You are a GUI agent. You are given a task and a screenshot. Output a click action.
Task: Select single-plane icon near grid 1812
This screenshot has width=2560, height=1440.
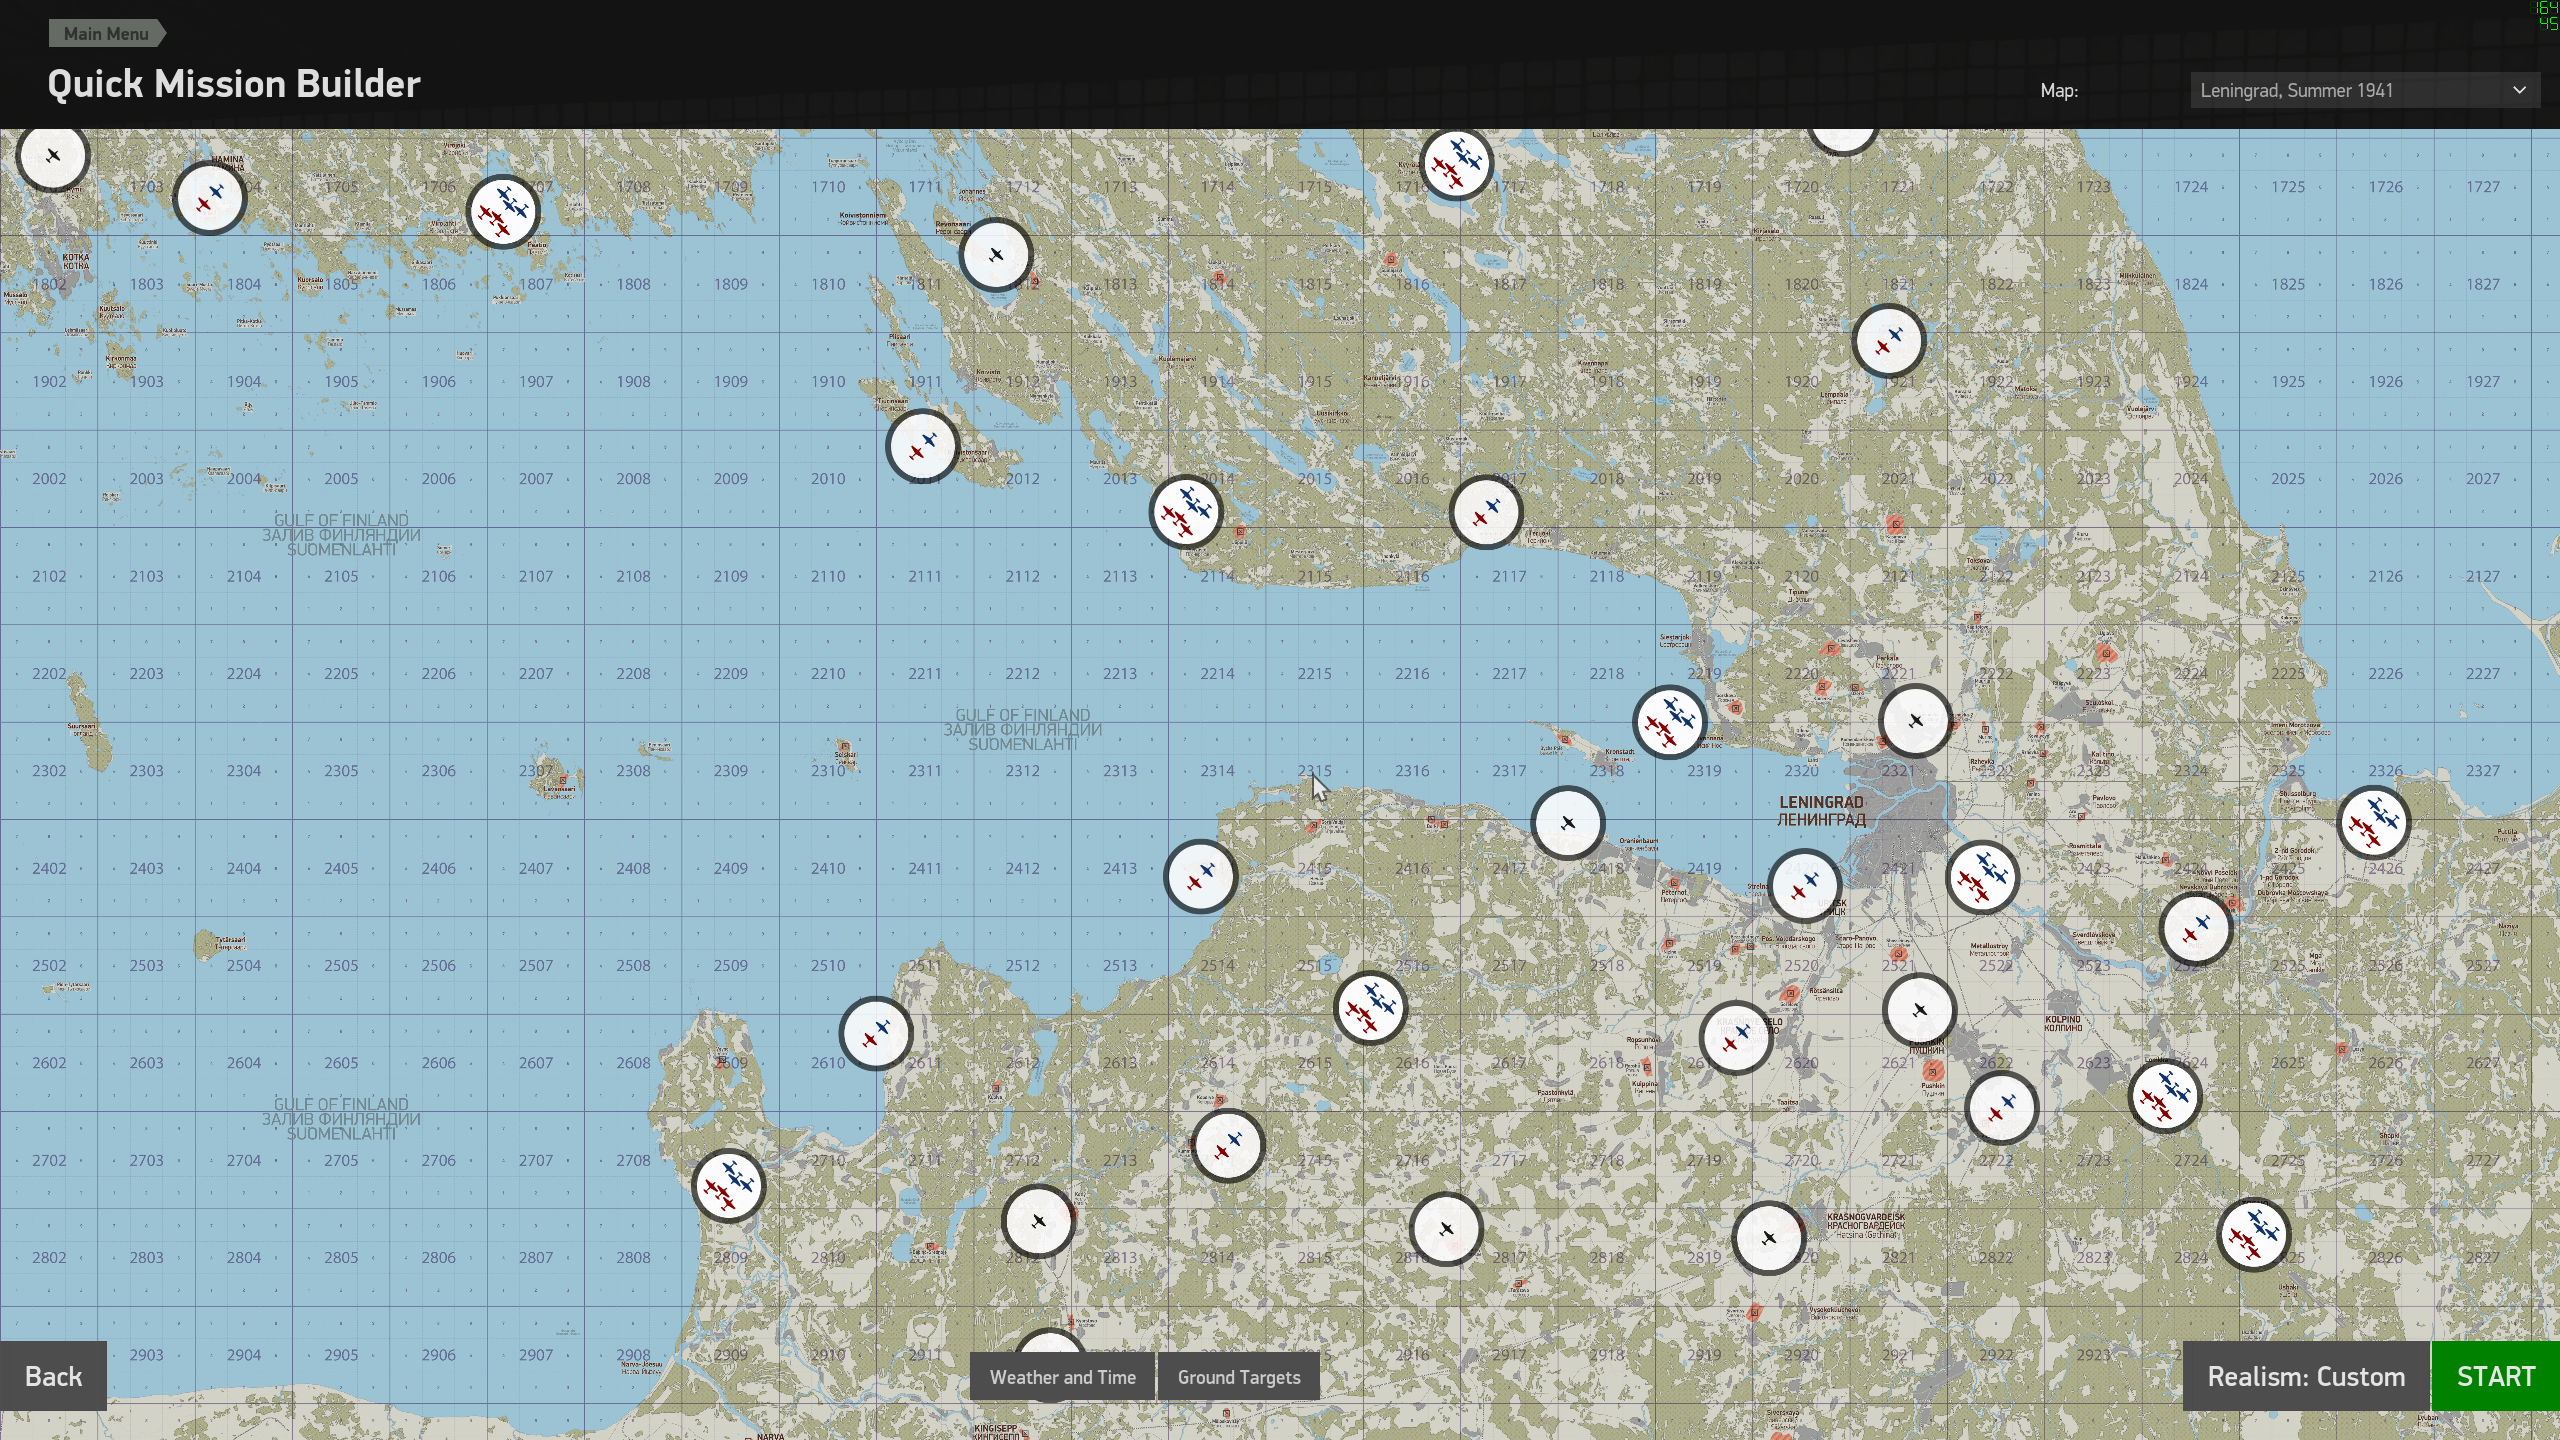(x=996, y=255)
